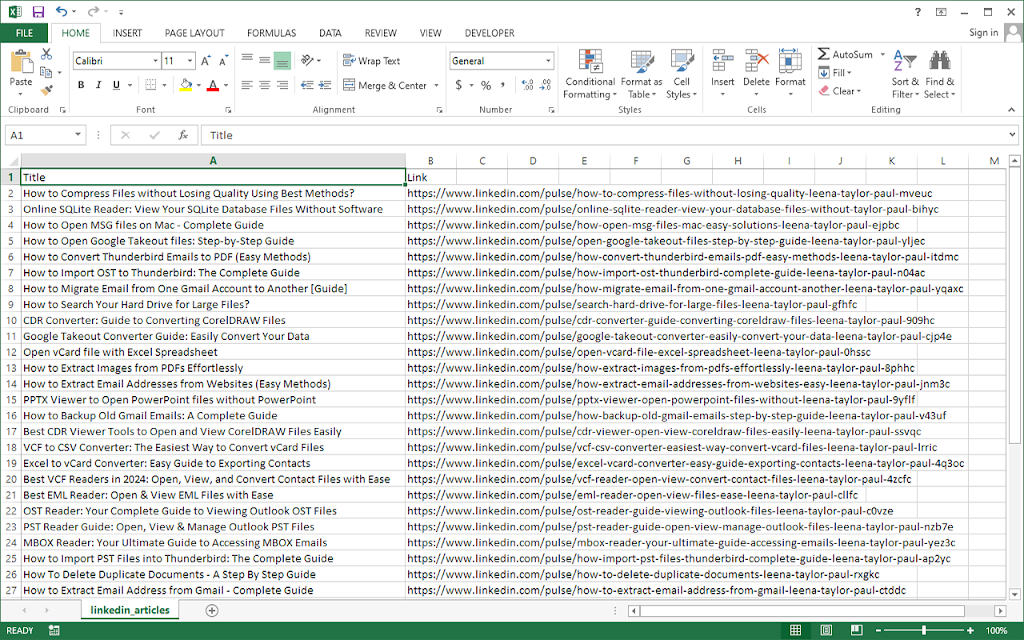Click the Undo arrow icon
Screen dimensions: 1024x640
coord(62,11)
